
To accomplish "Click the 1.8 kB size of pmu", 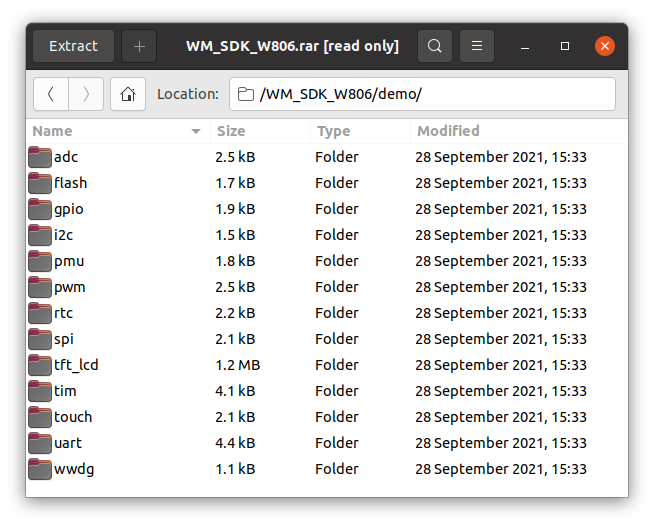I will 235,261.
